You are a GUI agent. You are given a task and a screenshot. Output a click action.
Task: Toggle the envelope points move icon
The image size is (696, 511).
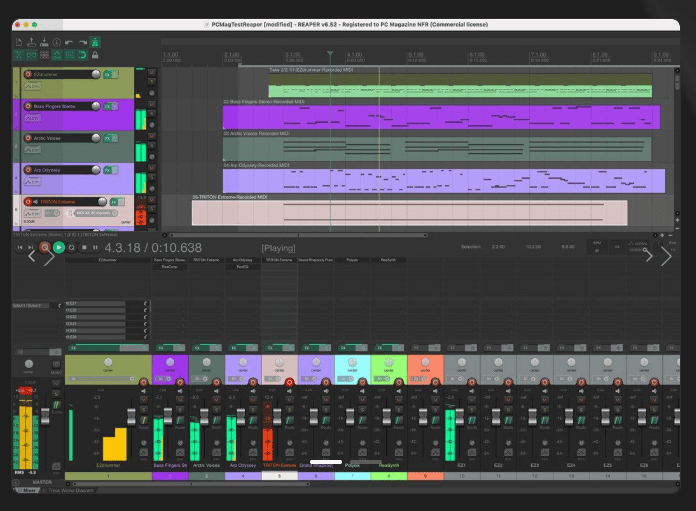click(57, 55)
